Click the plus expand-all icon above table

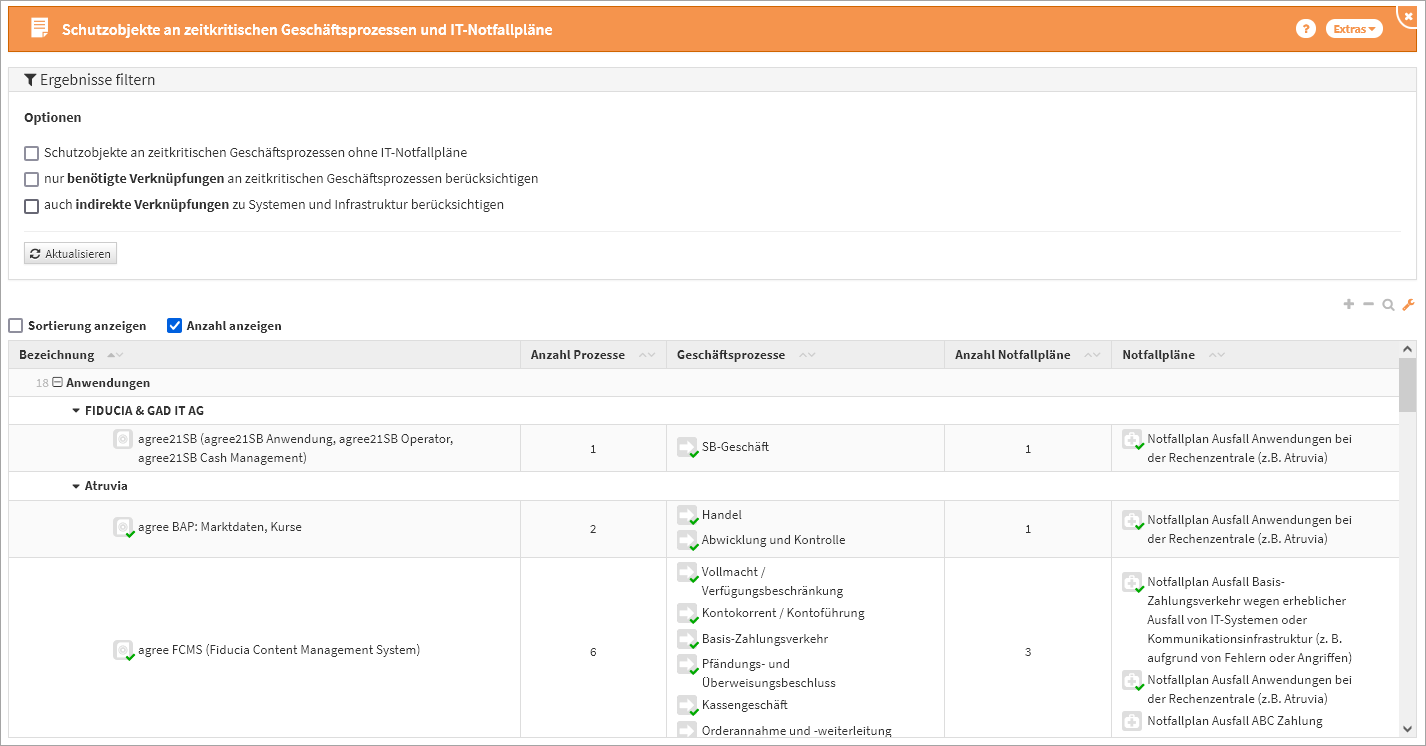(1349, 304)
